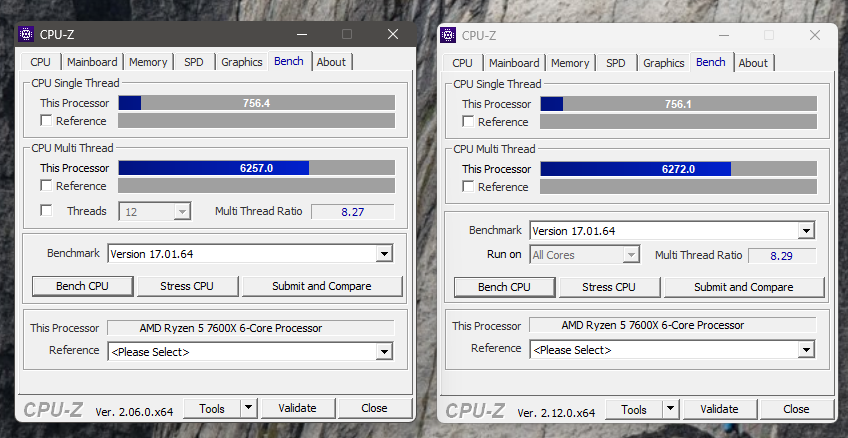Enable Multi Thread Reference checkbox in left window
Viewport: 848px width, 438px height.
pyautogui.click(x=47, y=185)
